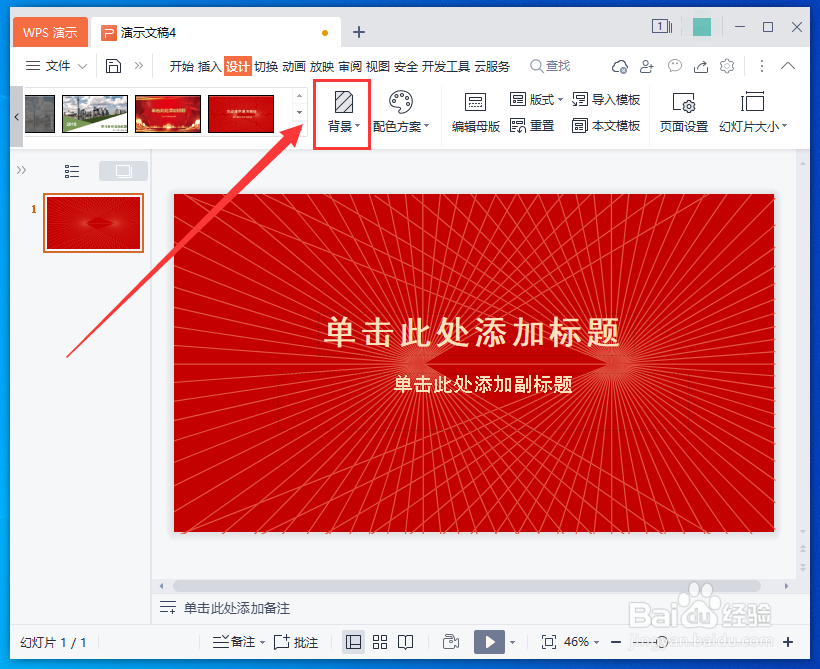Expand hidden quick access toolbar chevrons
Viewport: 820px width, 669px height.
click(x=139, y=65)
